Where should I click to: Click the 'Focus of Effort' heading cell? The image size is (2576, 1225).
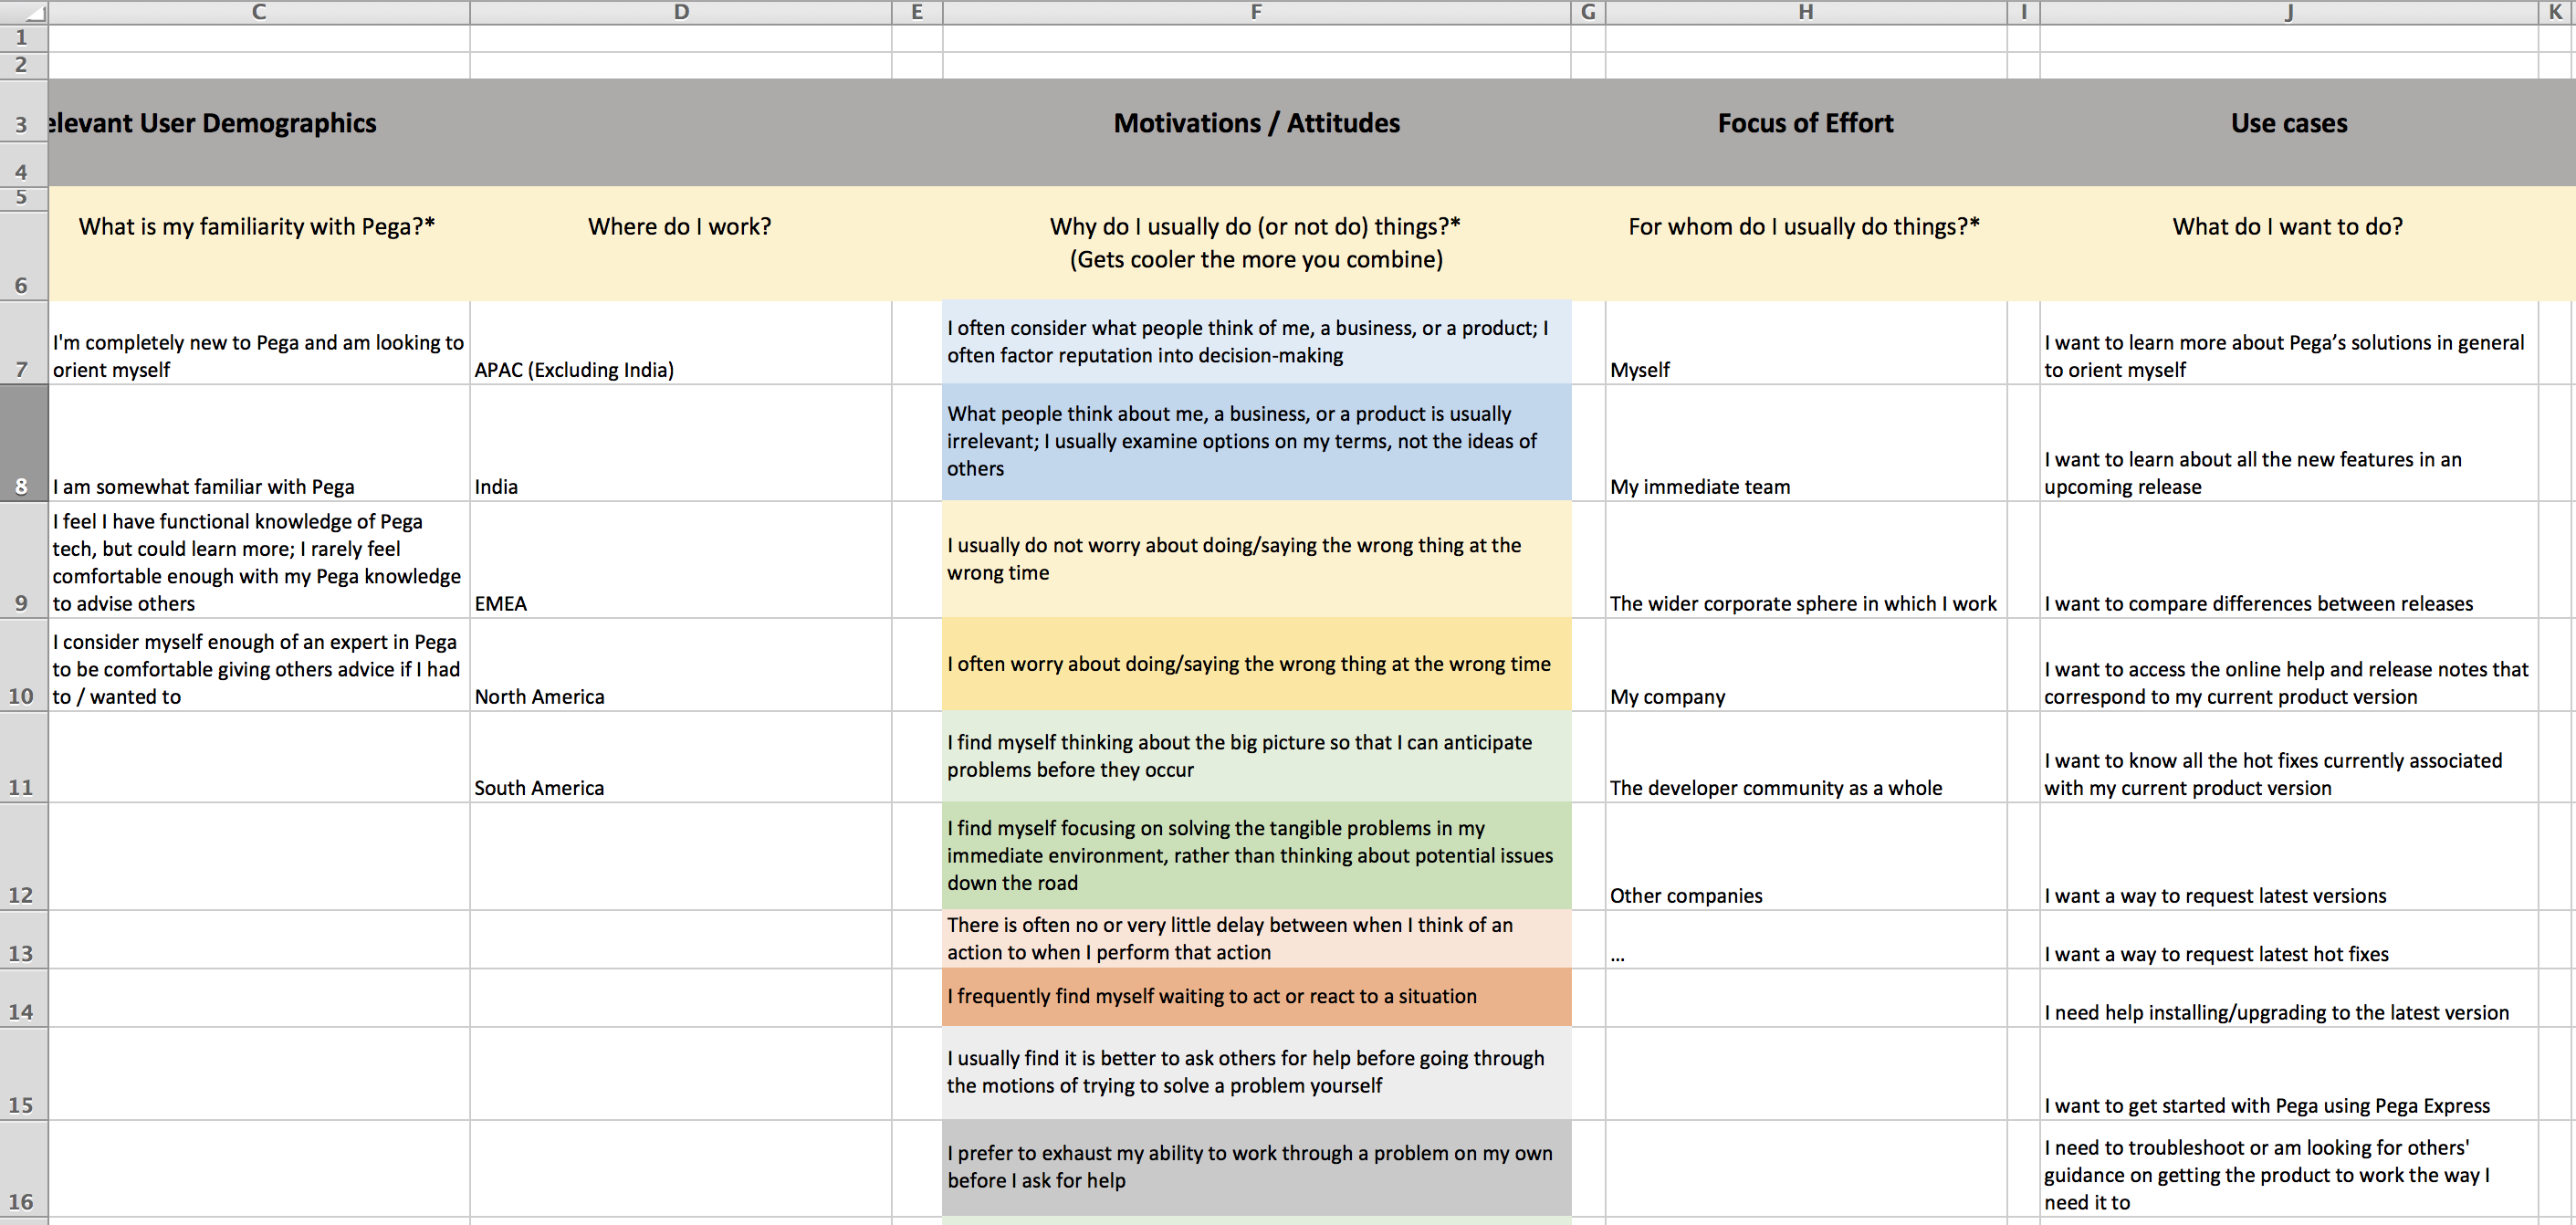[1806, 123]
